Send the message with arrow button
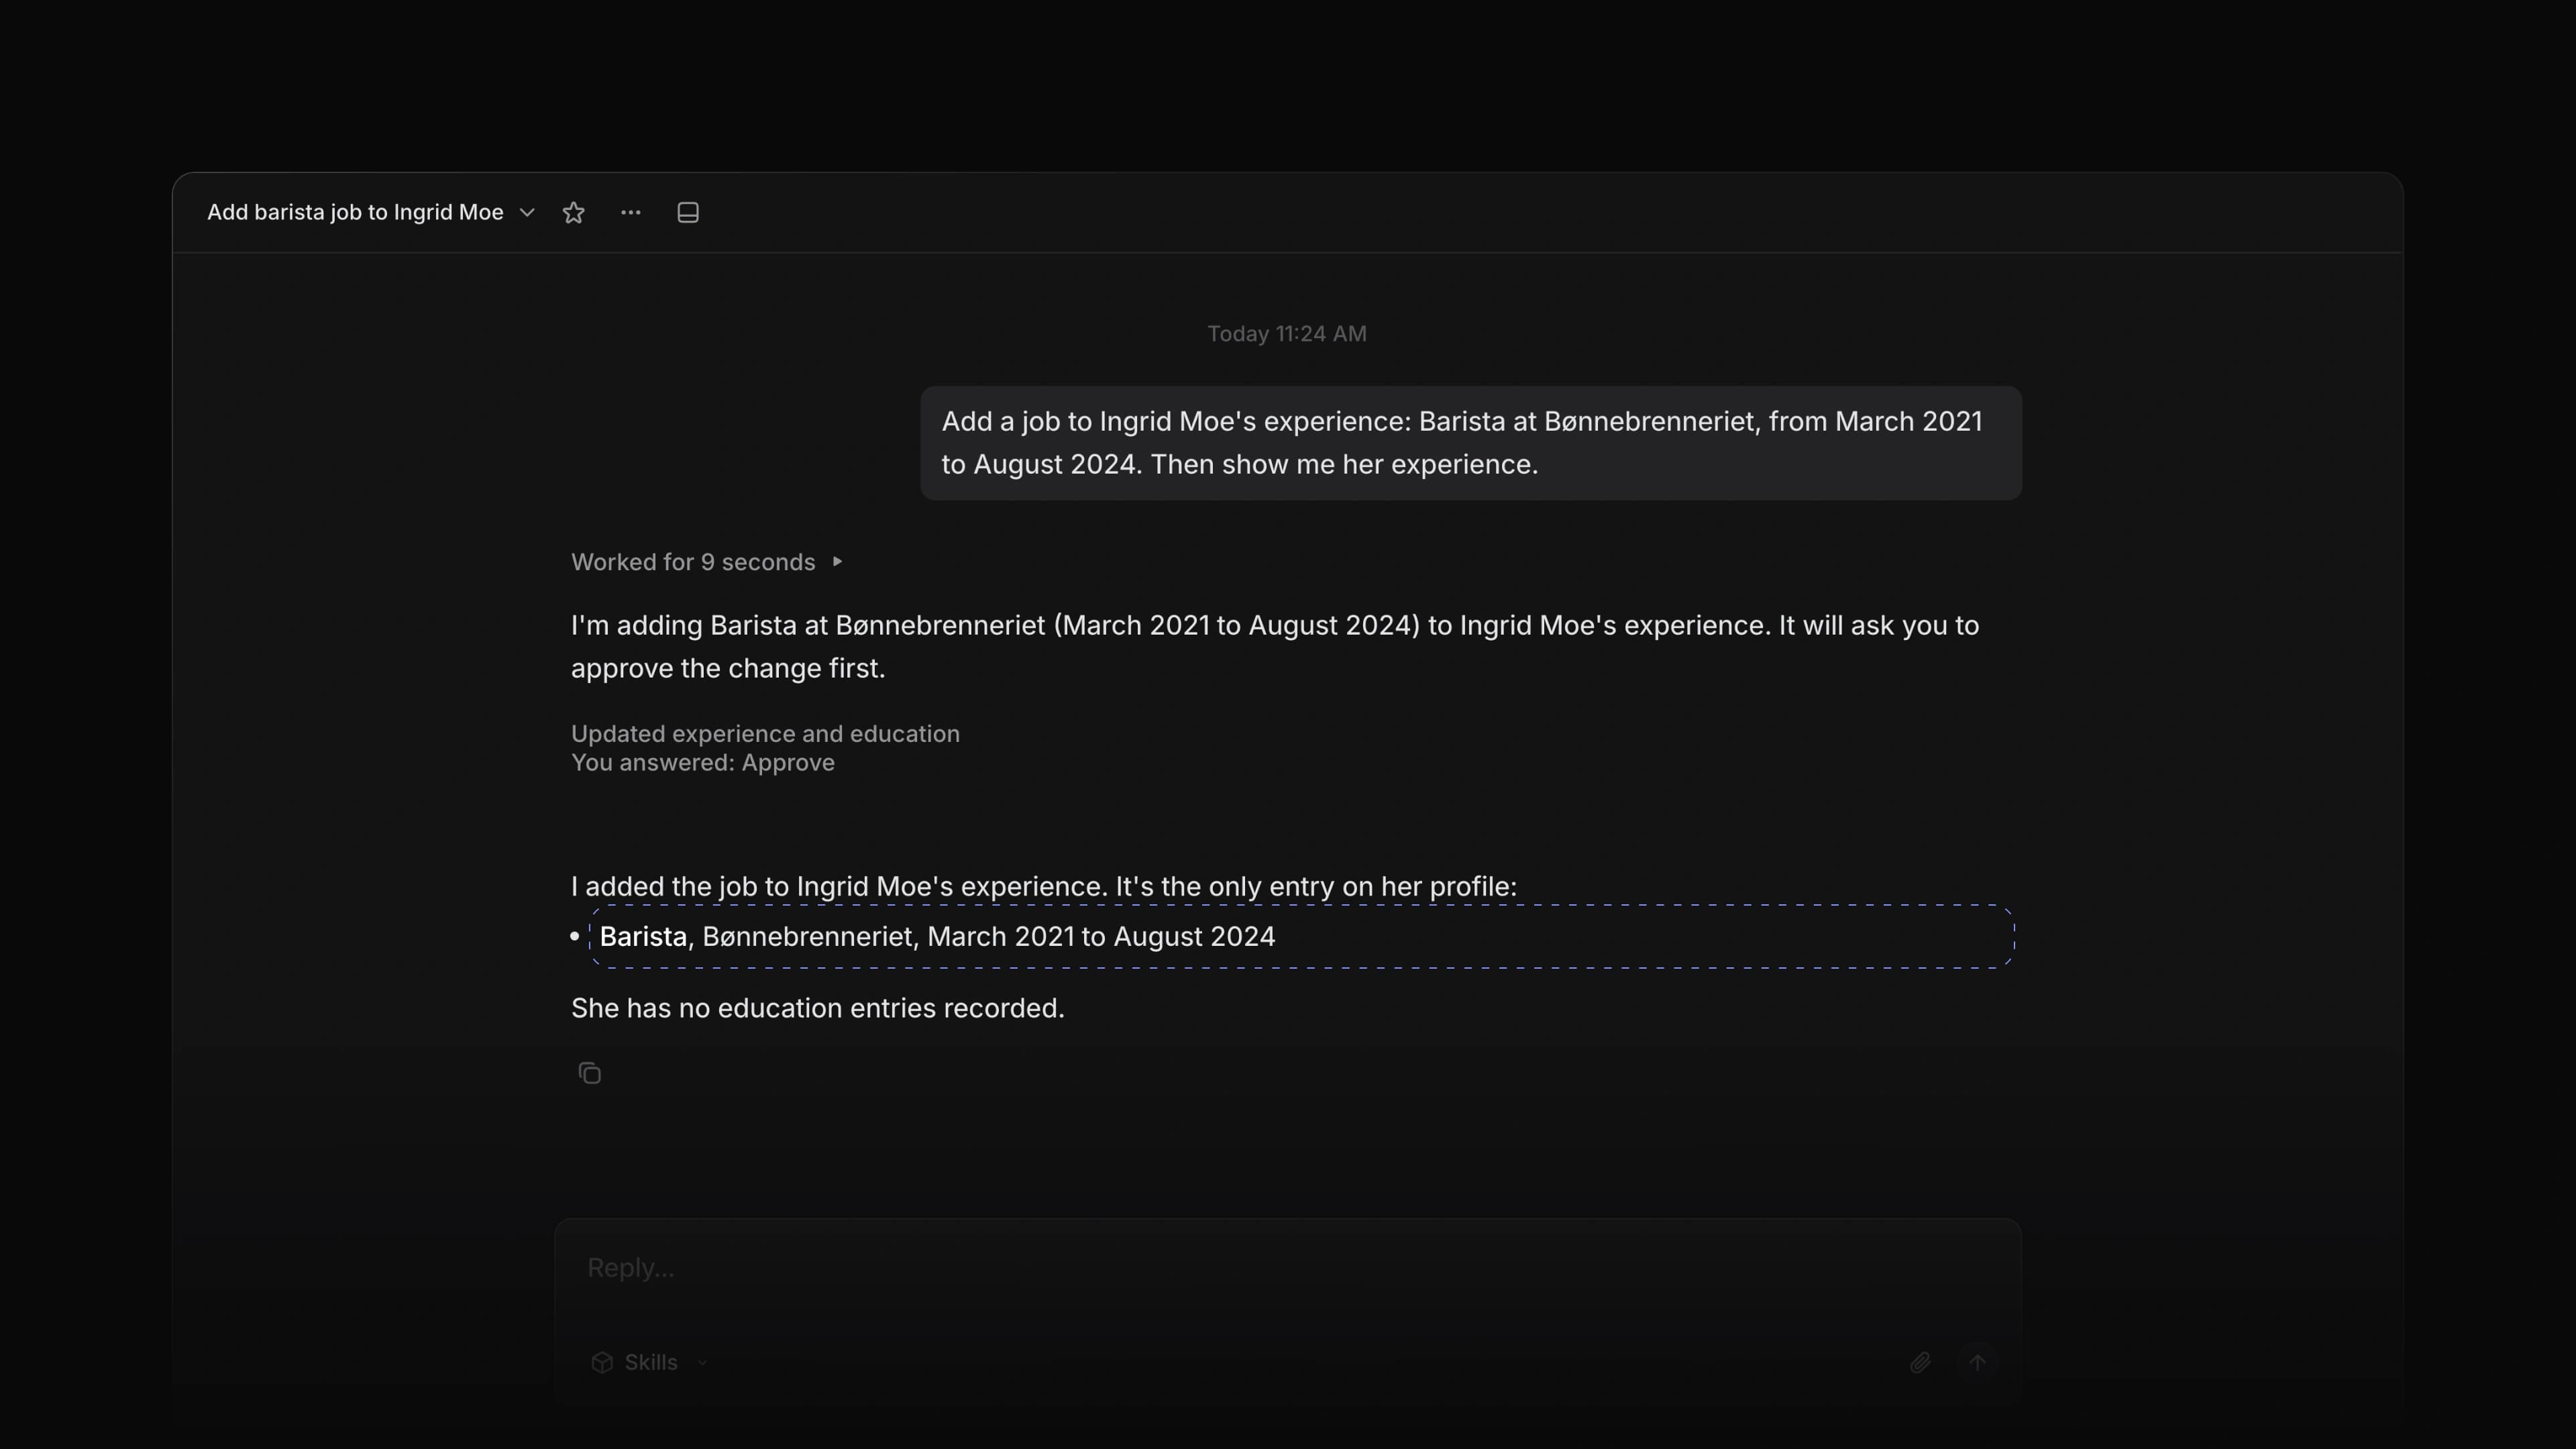2576x1449 pixels. pos(1977,1362)
